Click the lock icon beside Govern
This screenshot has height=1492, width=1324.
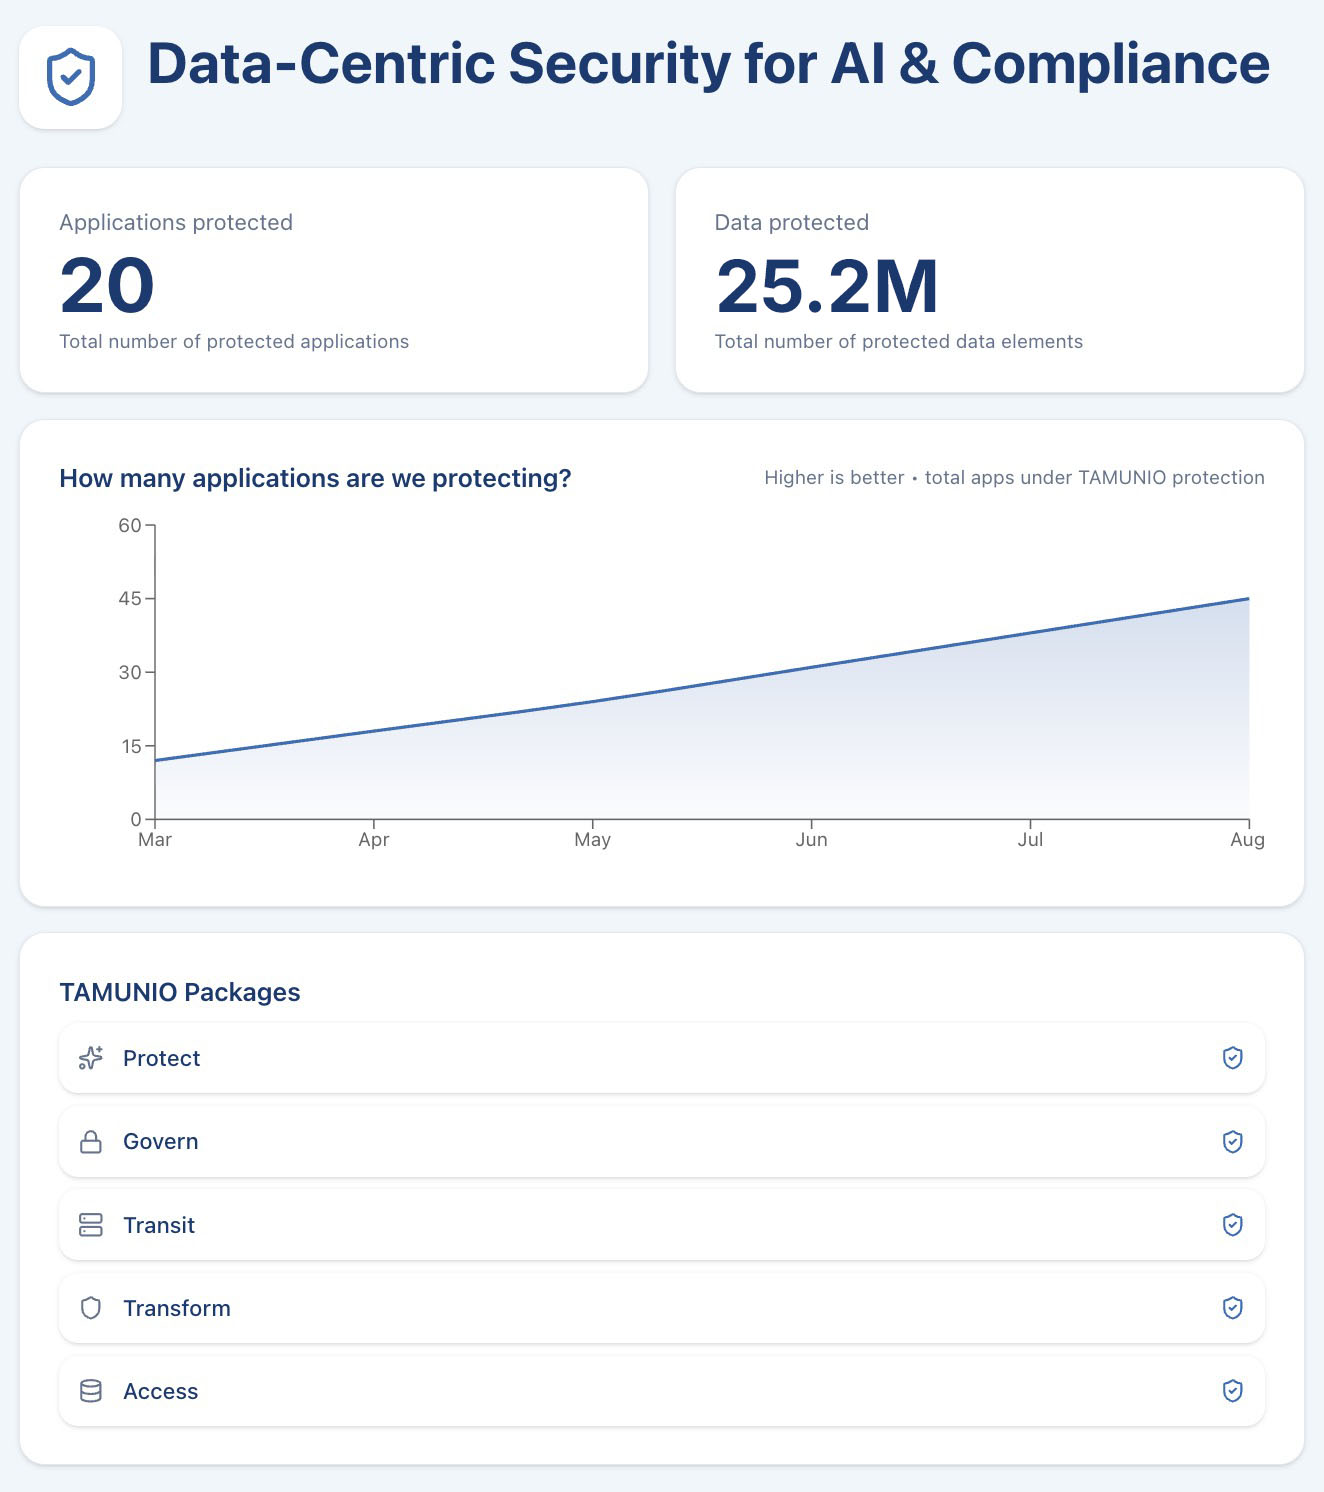tap(91, 1142)
